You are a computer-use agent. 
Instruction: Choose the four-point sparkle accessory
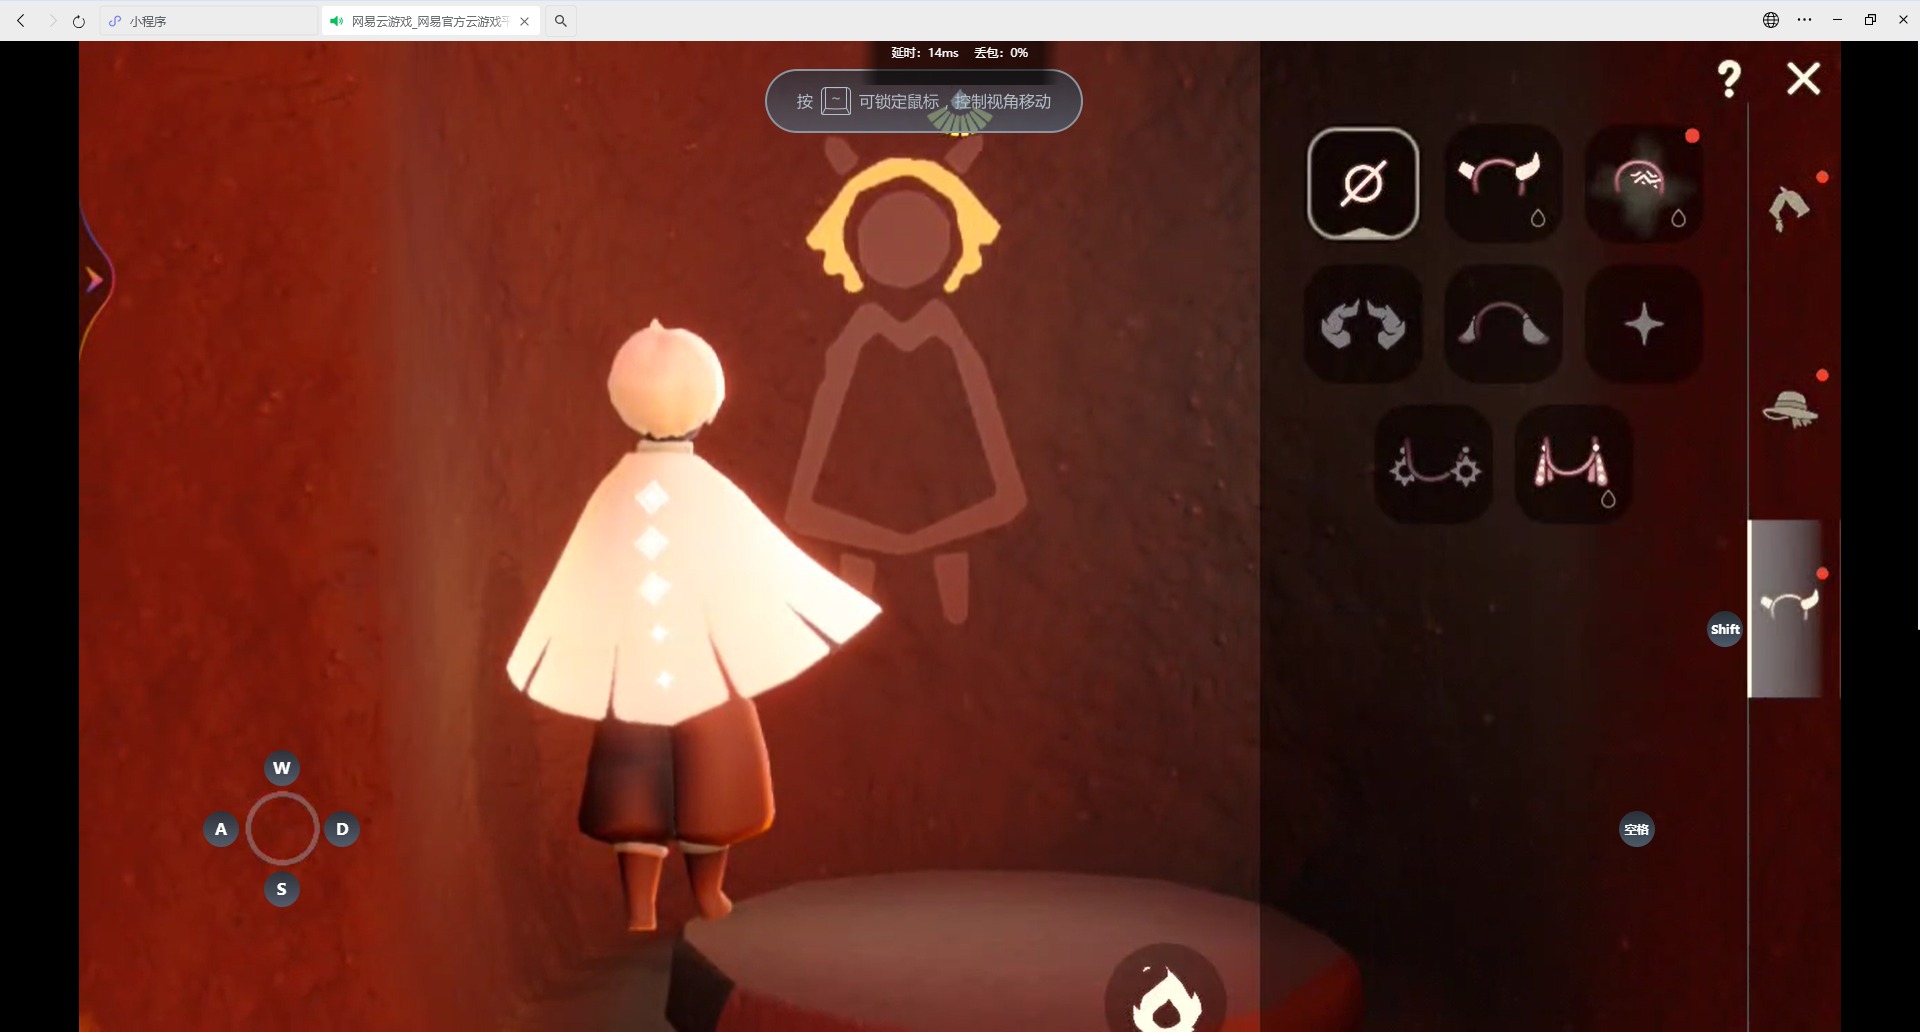tap(1644, 324)
